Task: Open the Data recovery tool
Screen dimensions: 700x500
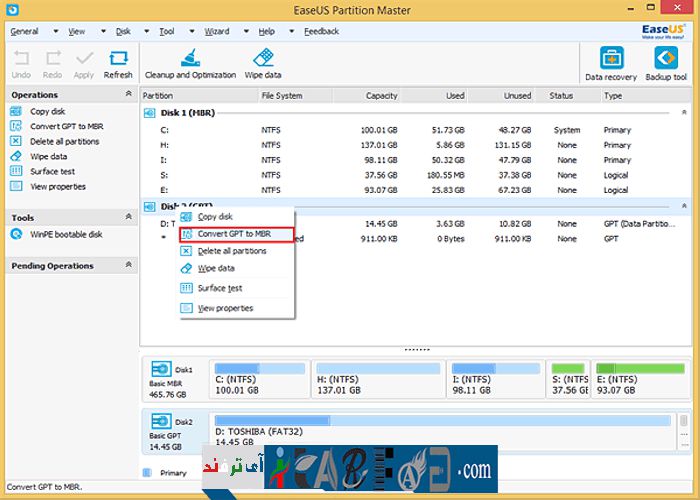Action: [x=610, y=64]
